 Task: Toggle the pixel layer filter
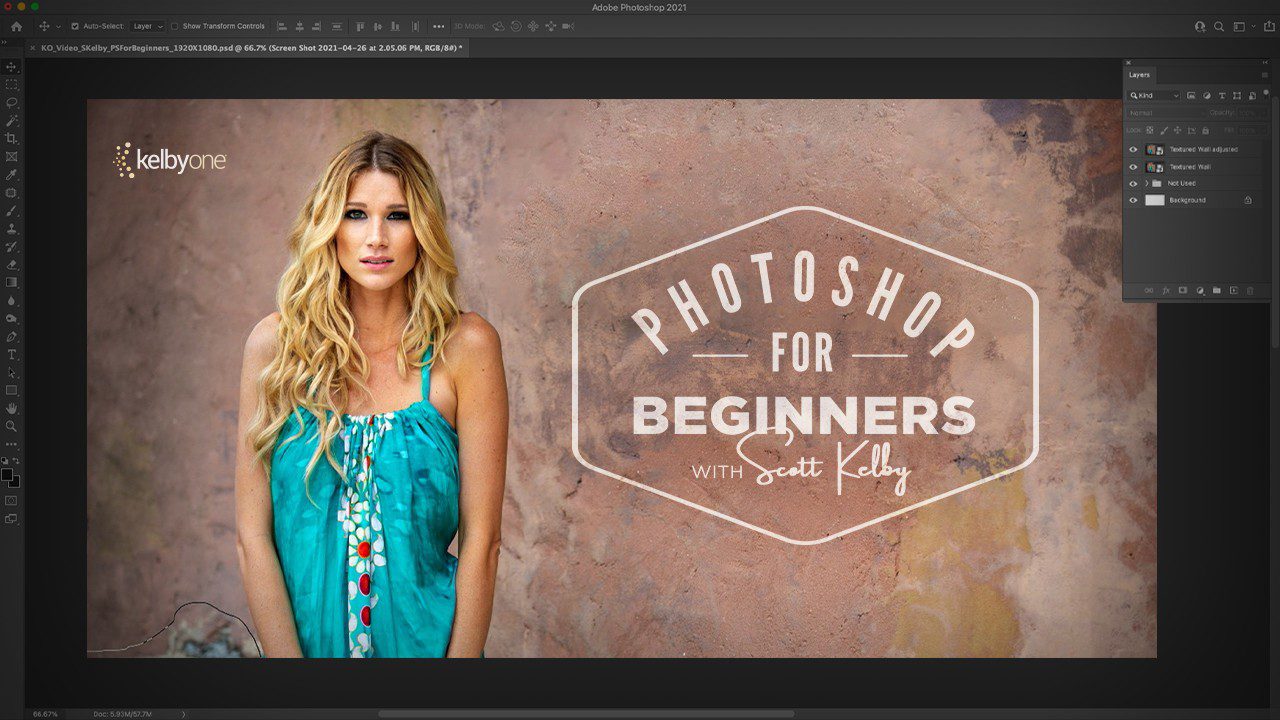(1192, 95)
